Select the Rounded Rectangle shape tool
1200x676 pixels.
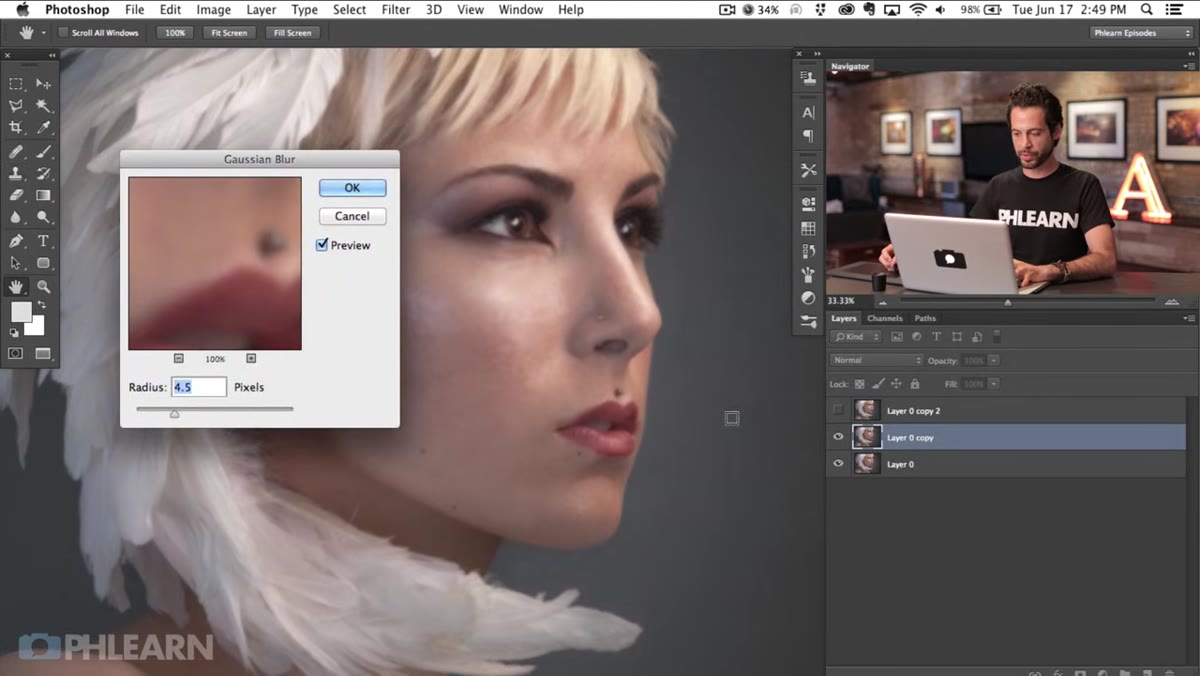[x=43, y=263]
